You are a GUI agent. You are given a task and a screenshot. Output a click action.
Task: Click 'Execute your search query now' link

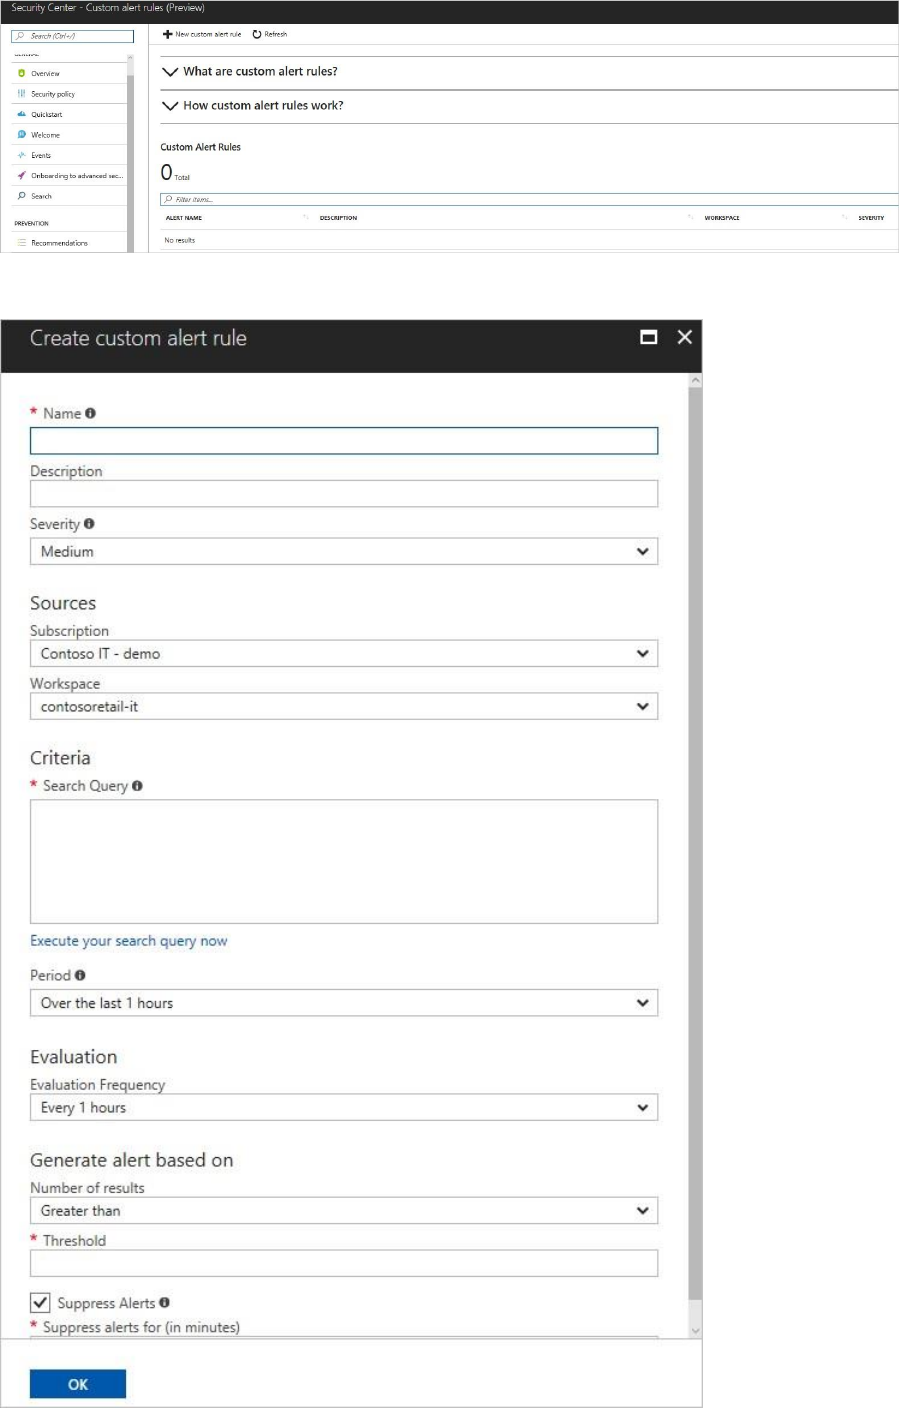128,941
